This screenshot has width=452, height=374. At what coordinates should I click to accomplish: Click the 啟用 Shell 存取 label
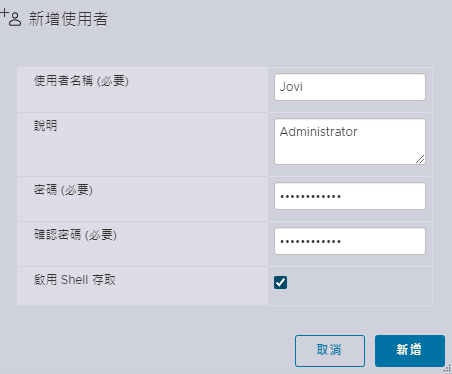coord(75,279)
